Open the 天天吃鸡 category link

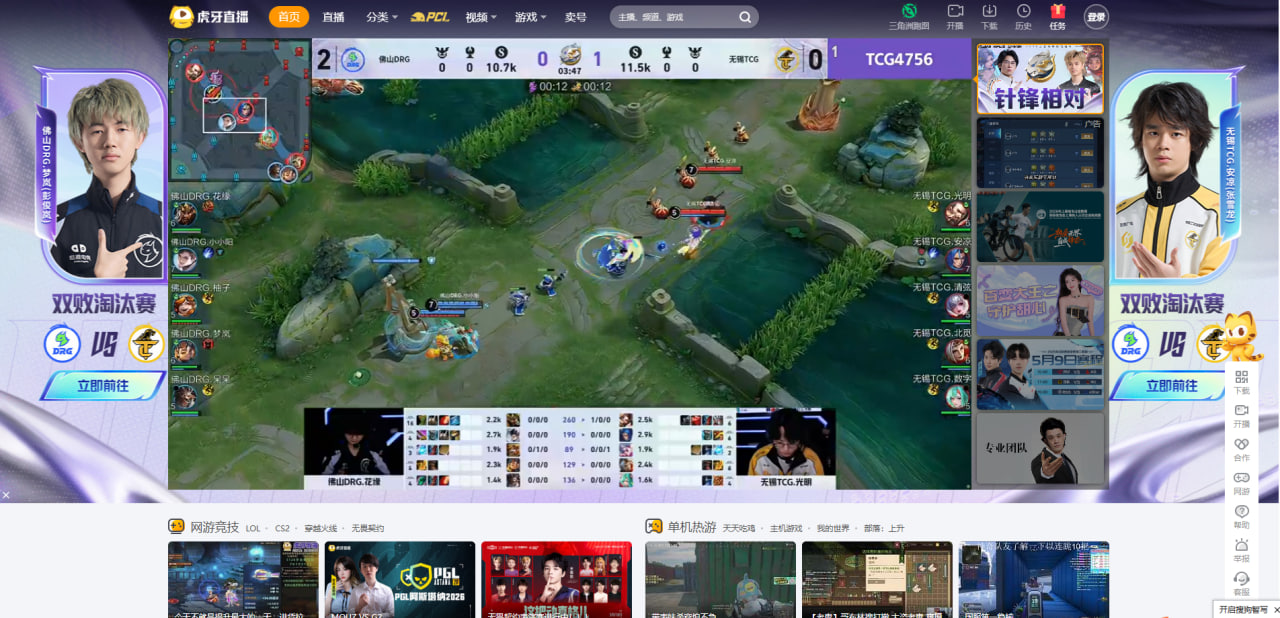pyautogui.click(x=739, y=528)
